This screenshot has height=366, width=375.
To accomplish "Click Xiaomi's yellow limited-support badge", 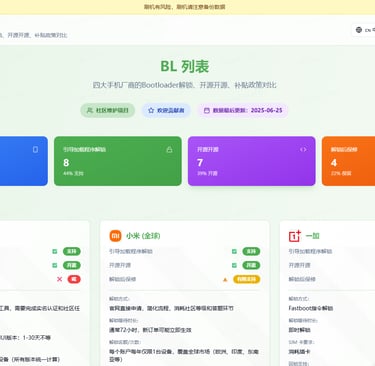I will (246, 279).
